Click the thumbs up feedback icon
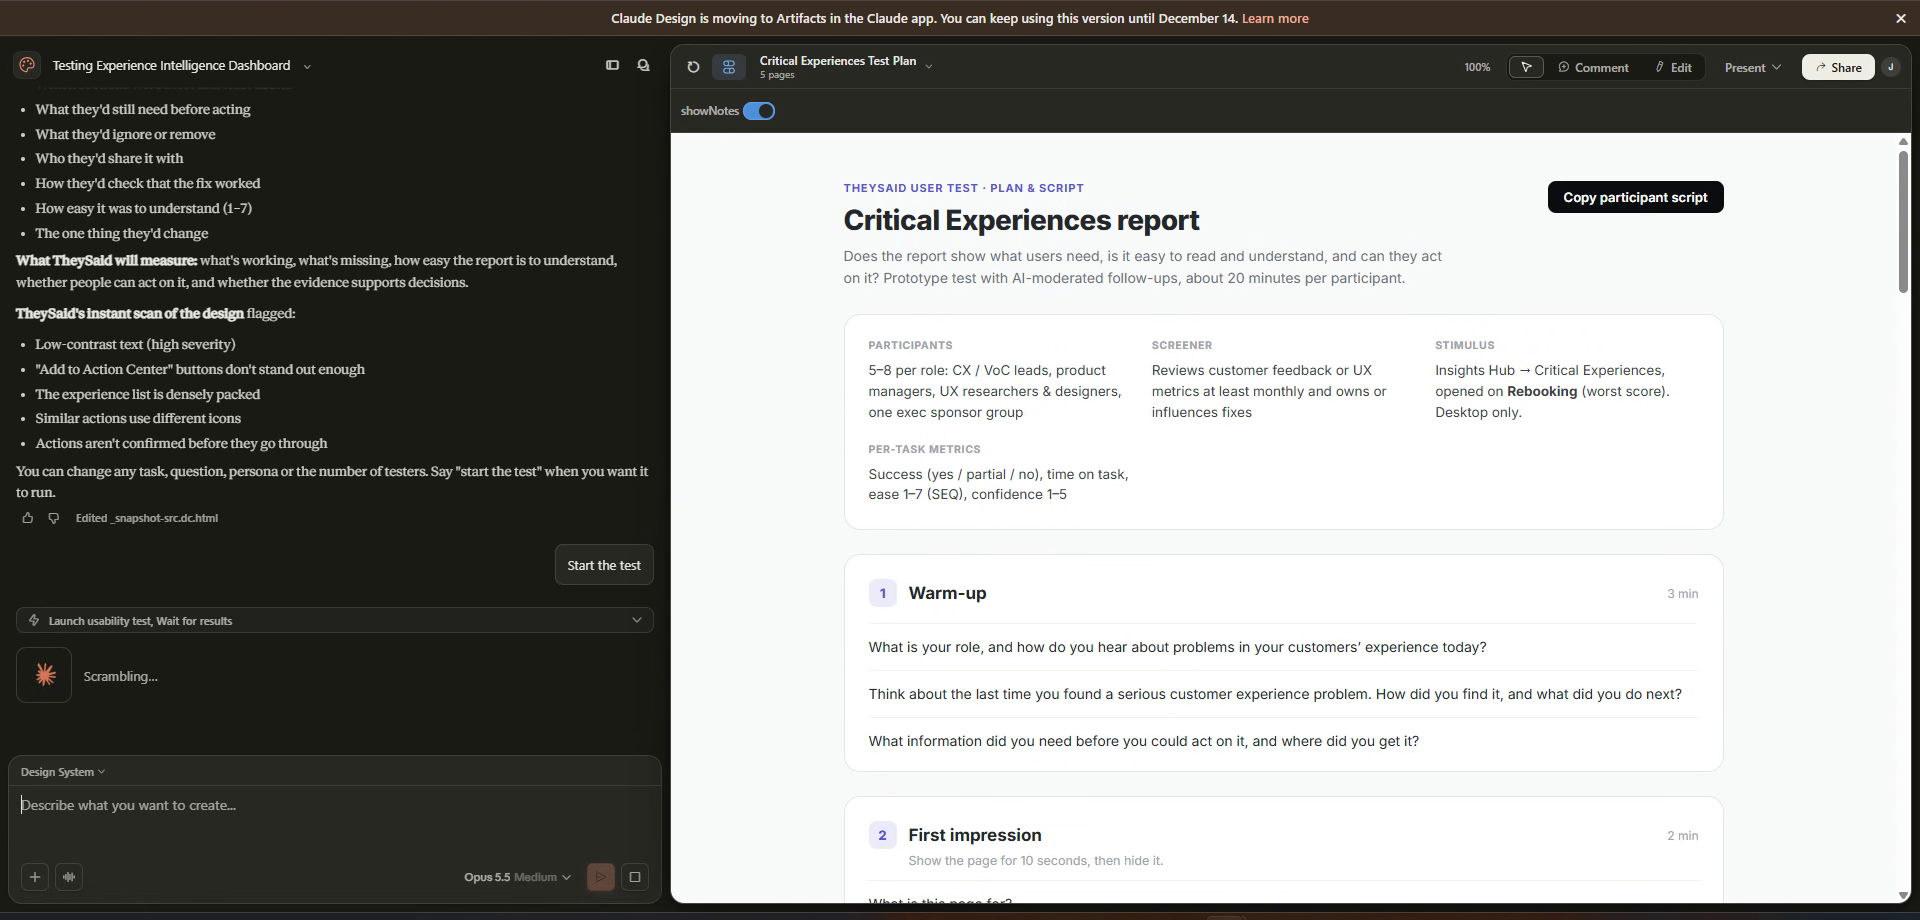Viewport: 1920px width, 920px height. coord(27,518)
